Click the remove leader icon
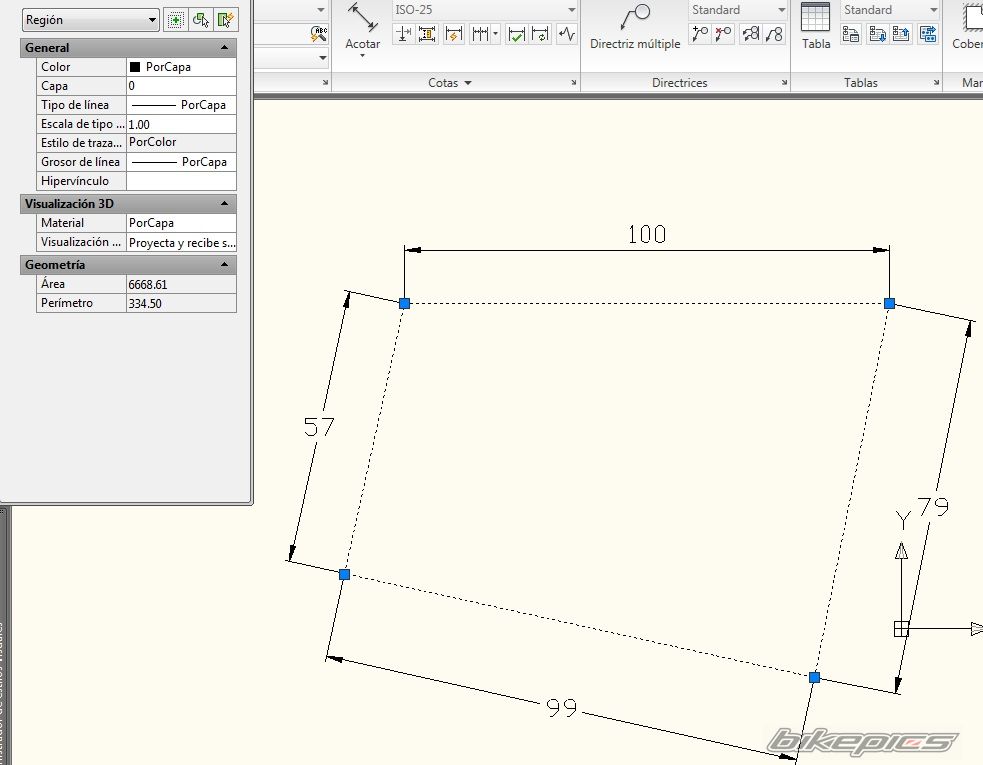Screen dimensions: 983x765 723,34
